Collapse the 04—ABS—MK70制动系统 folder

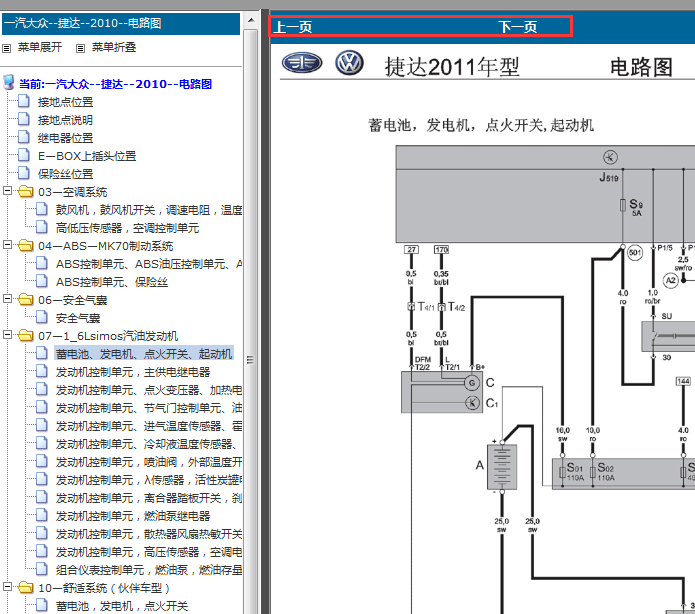[x=7, y=245]
